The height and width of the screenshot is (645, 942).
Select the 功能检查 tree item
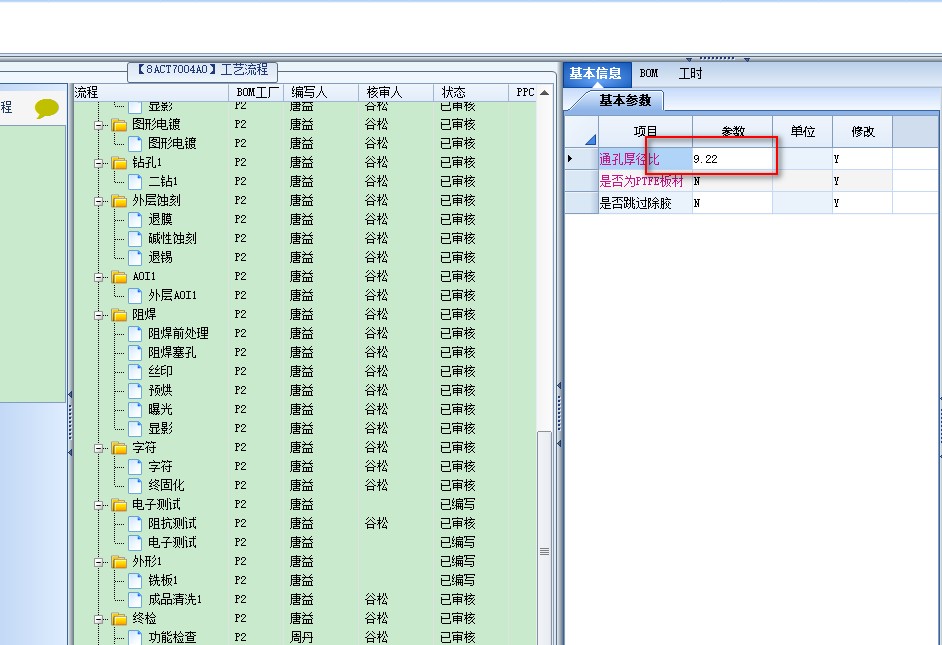tap(172, 637)
